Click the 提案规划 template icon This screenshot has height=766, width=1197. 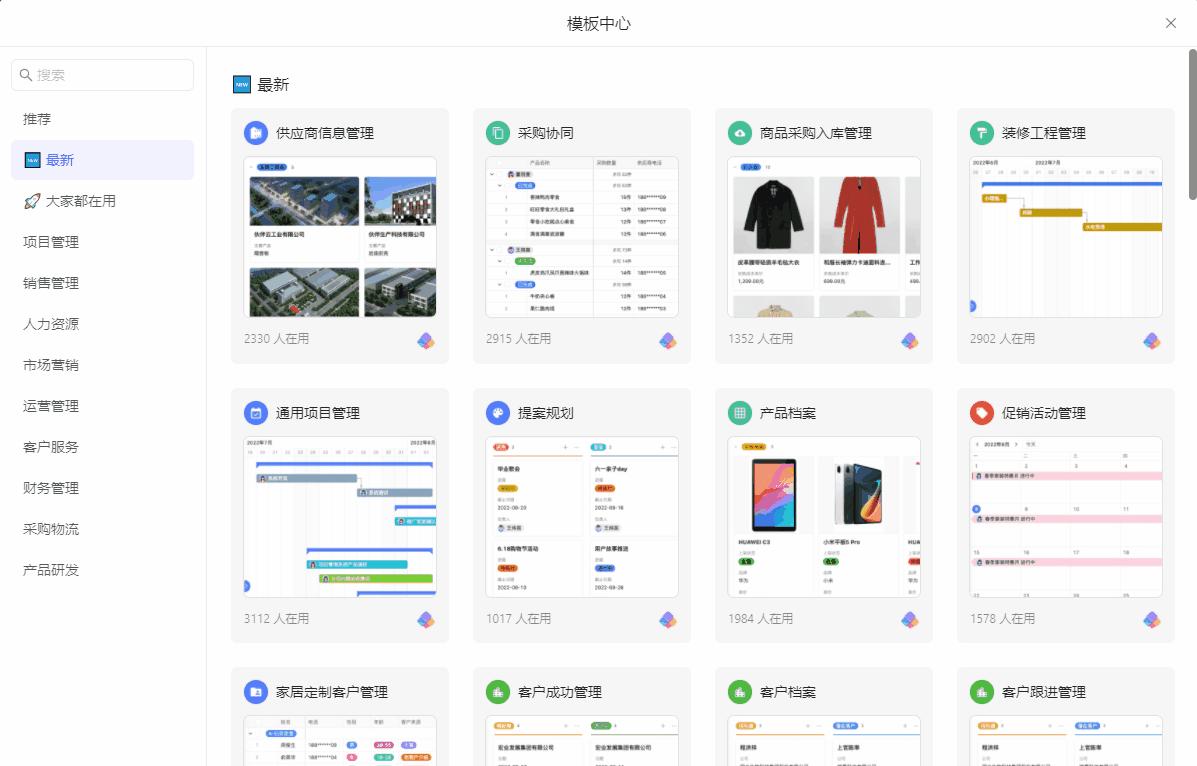point(498,412)
